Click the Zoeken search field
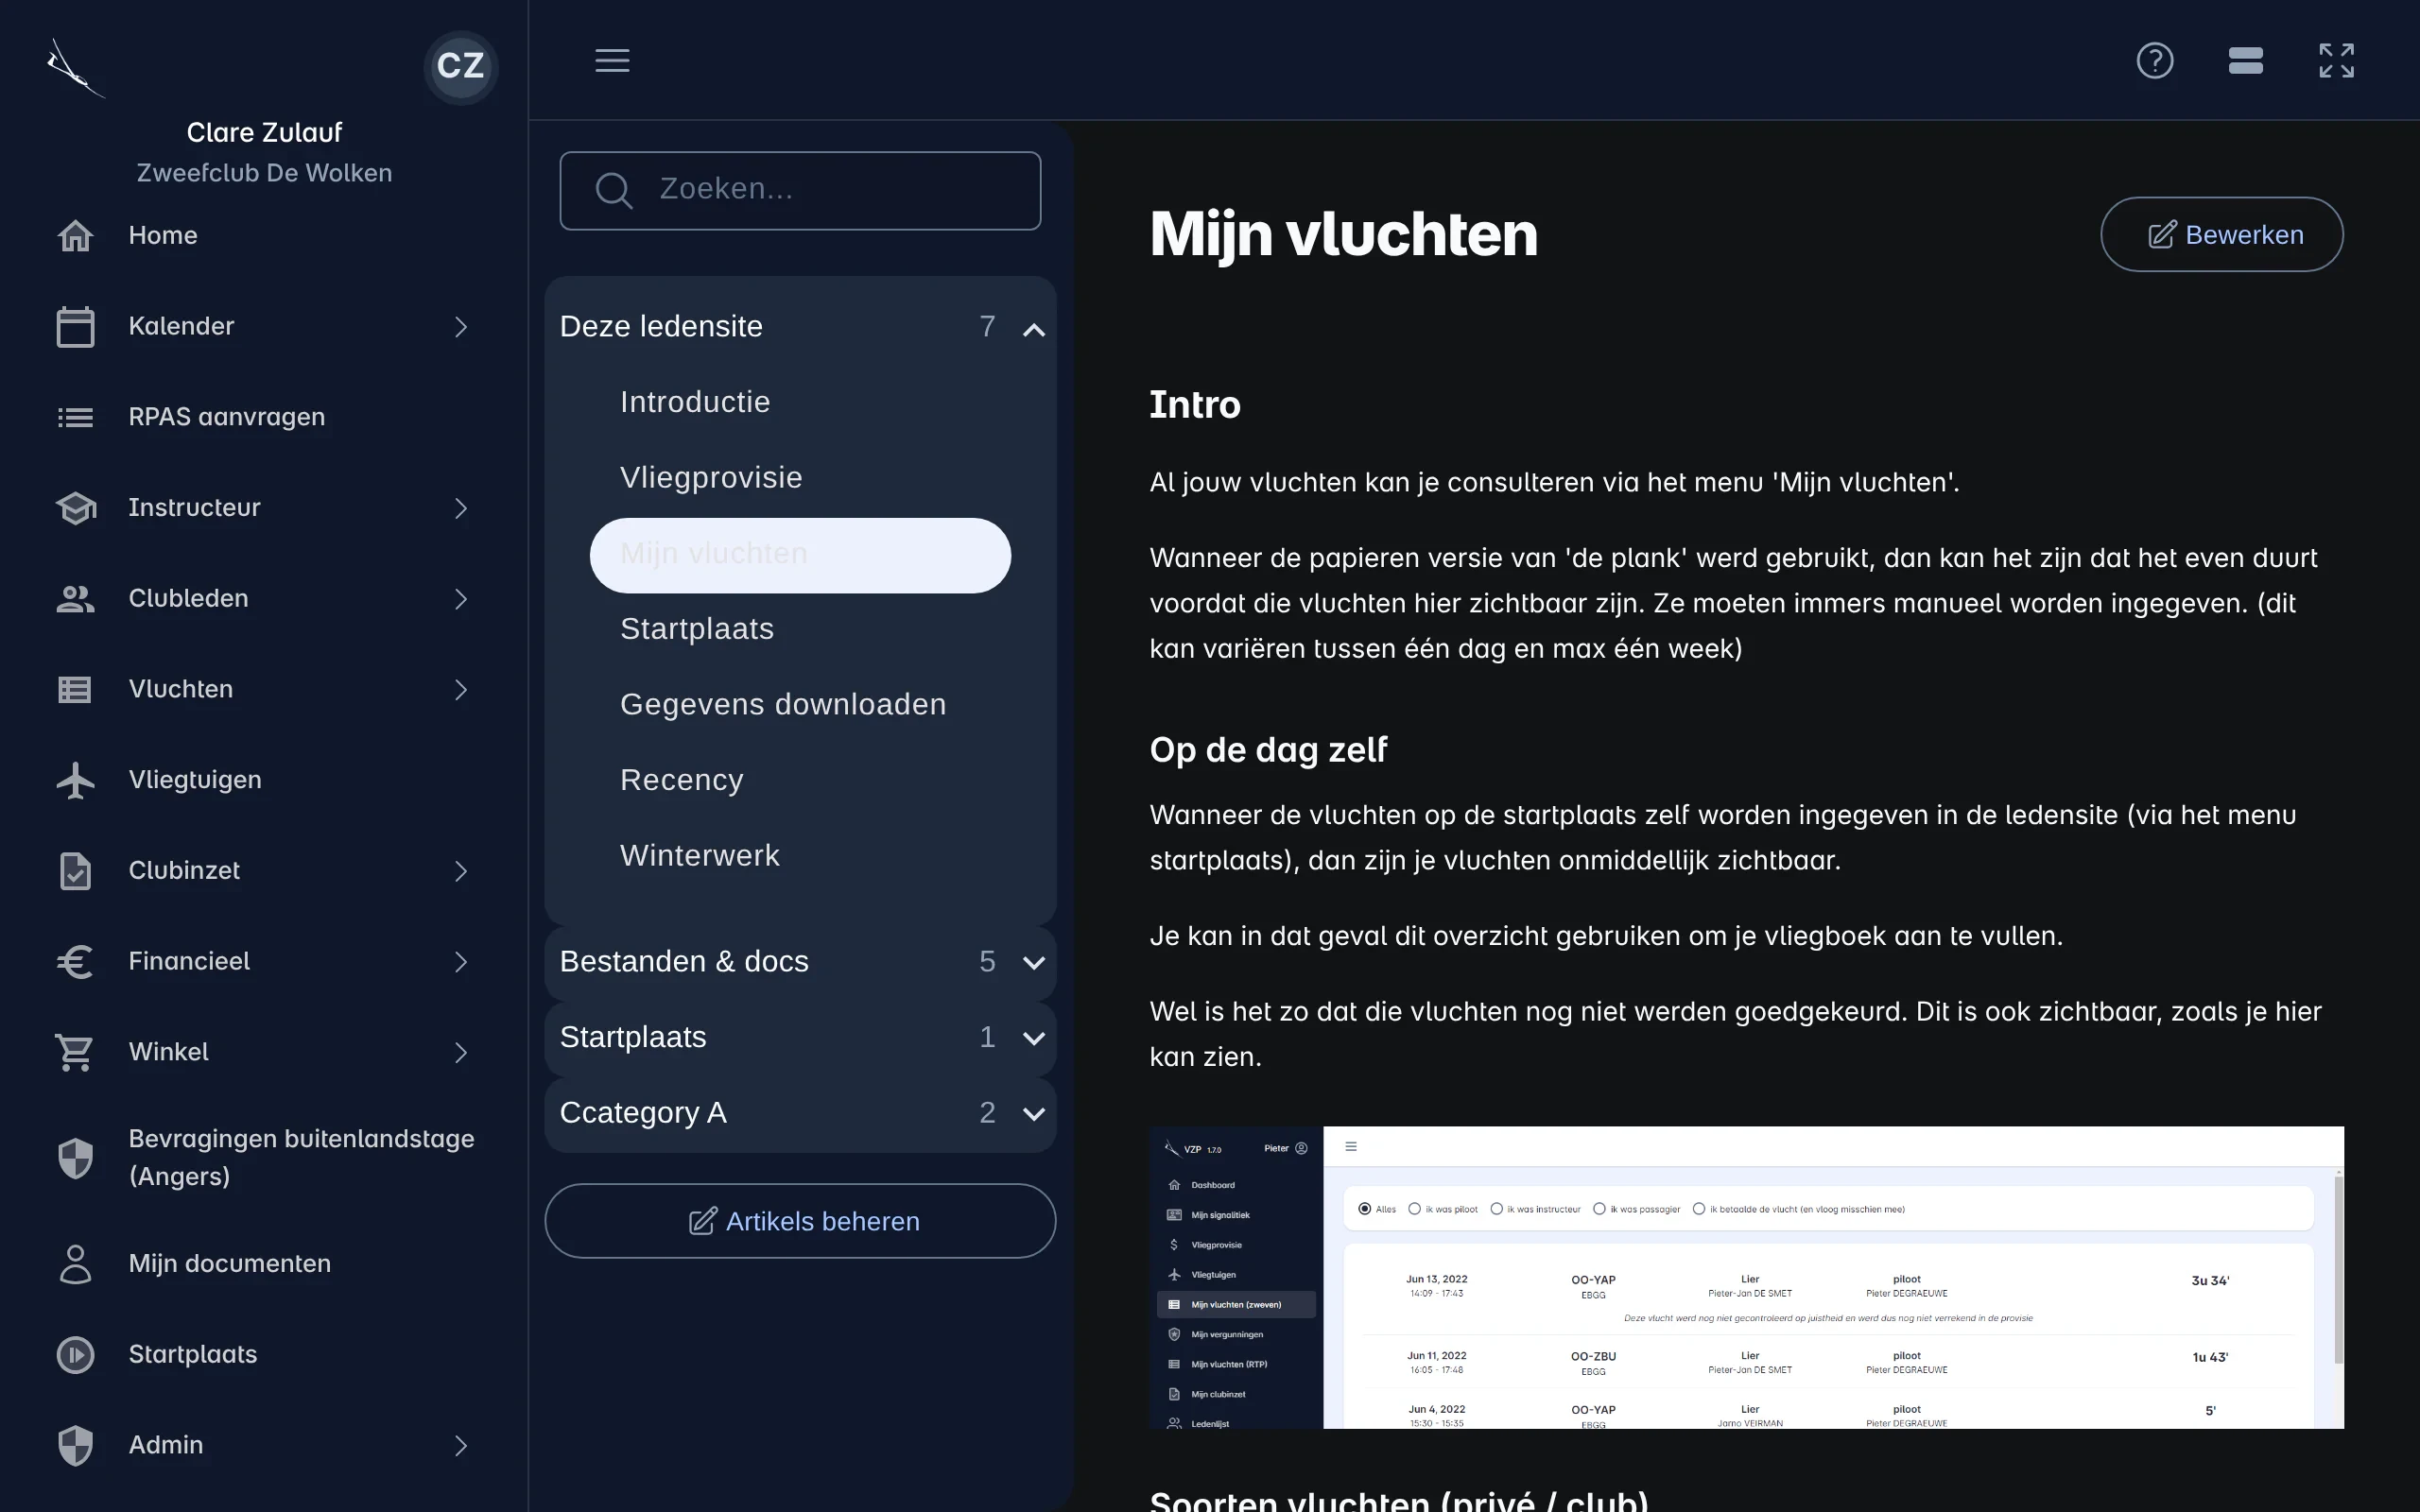 [800, 190]
